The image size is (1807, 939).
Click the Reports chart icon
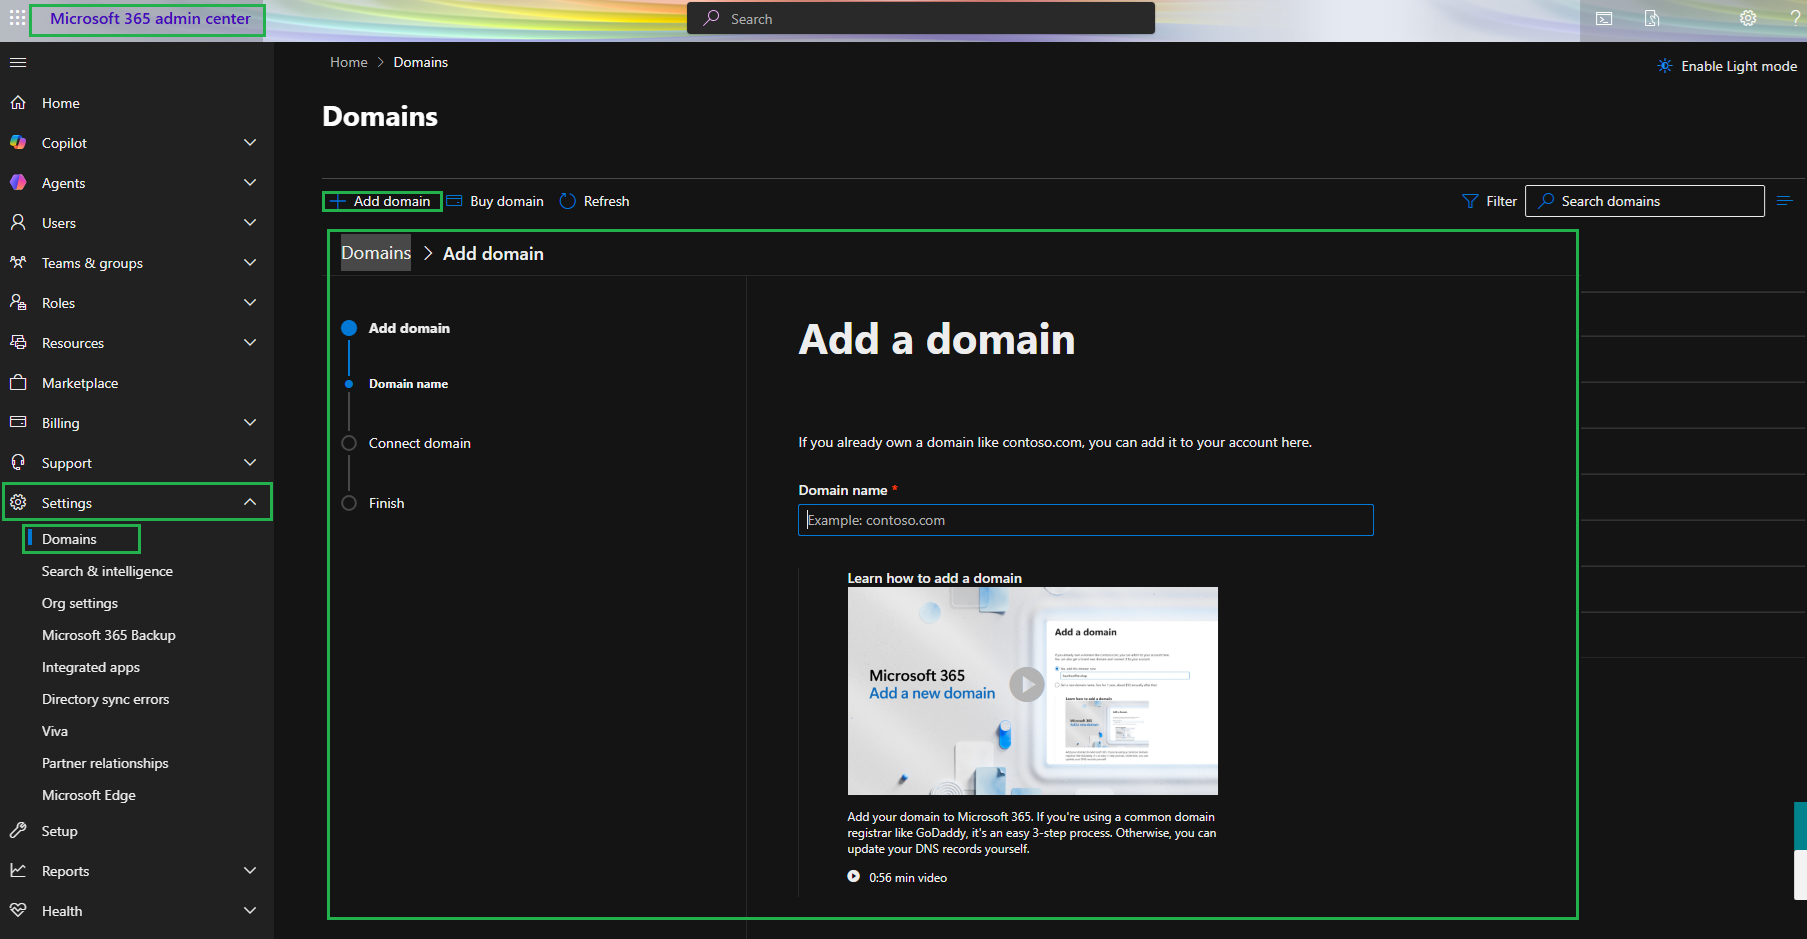pyautogui.click(x=18, y=871)
